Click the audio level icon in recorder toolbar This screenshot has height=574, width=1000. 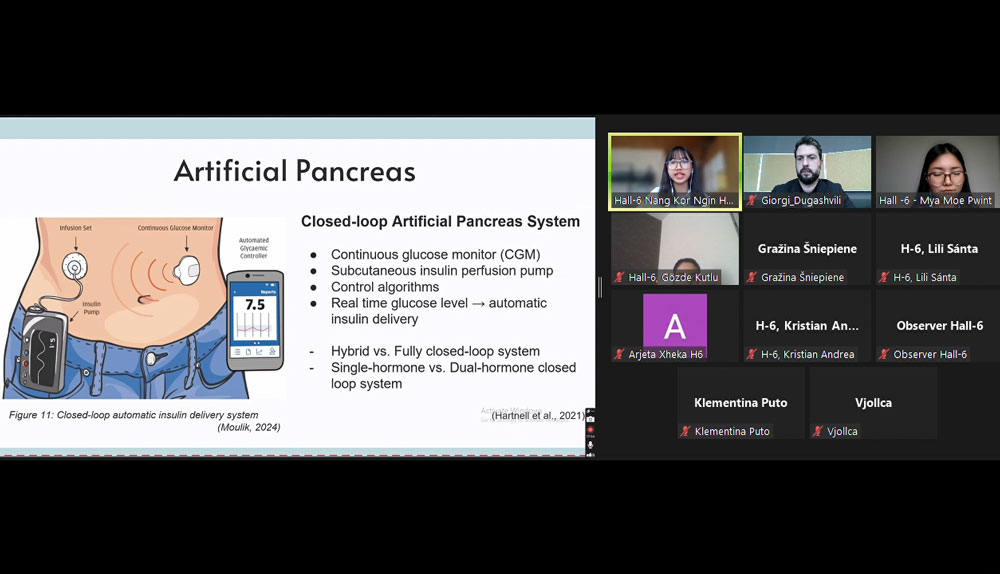point(591,455)
